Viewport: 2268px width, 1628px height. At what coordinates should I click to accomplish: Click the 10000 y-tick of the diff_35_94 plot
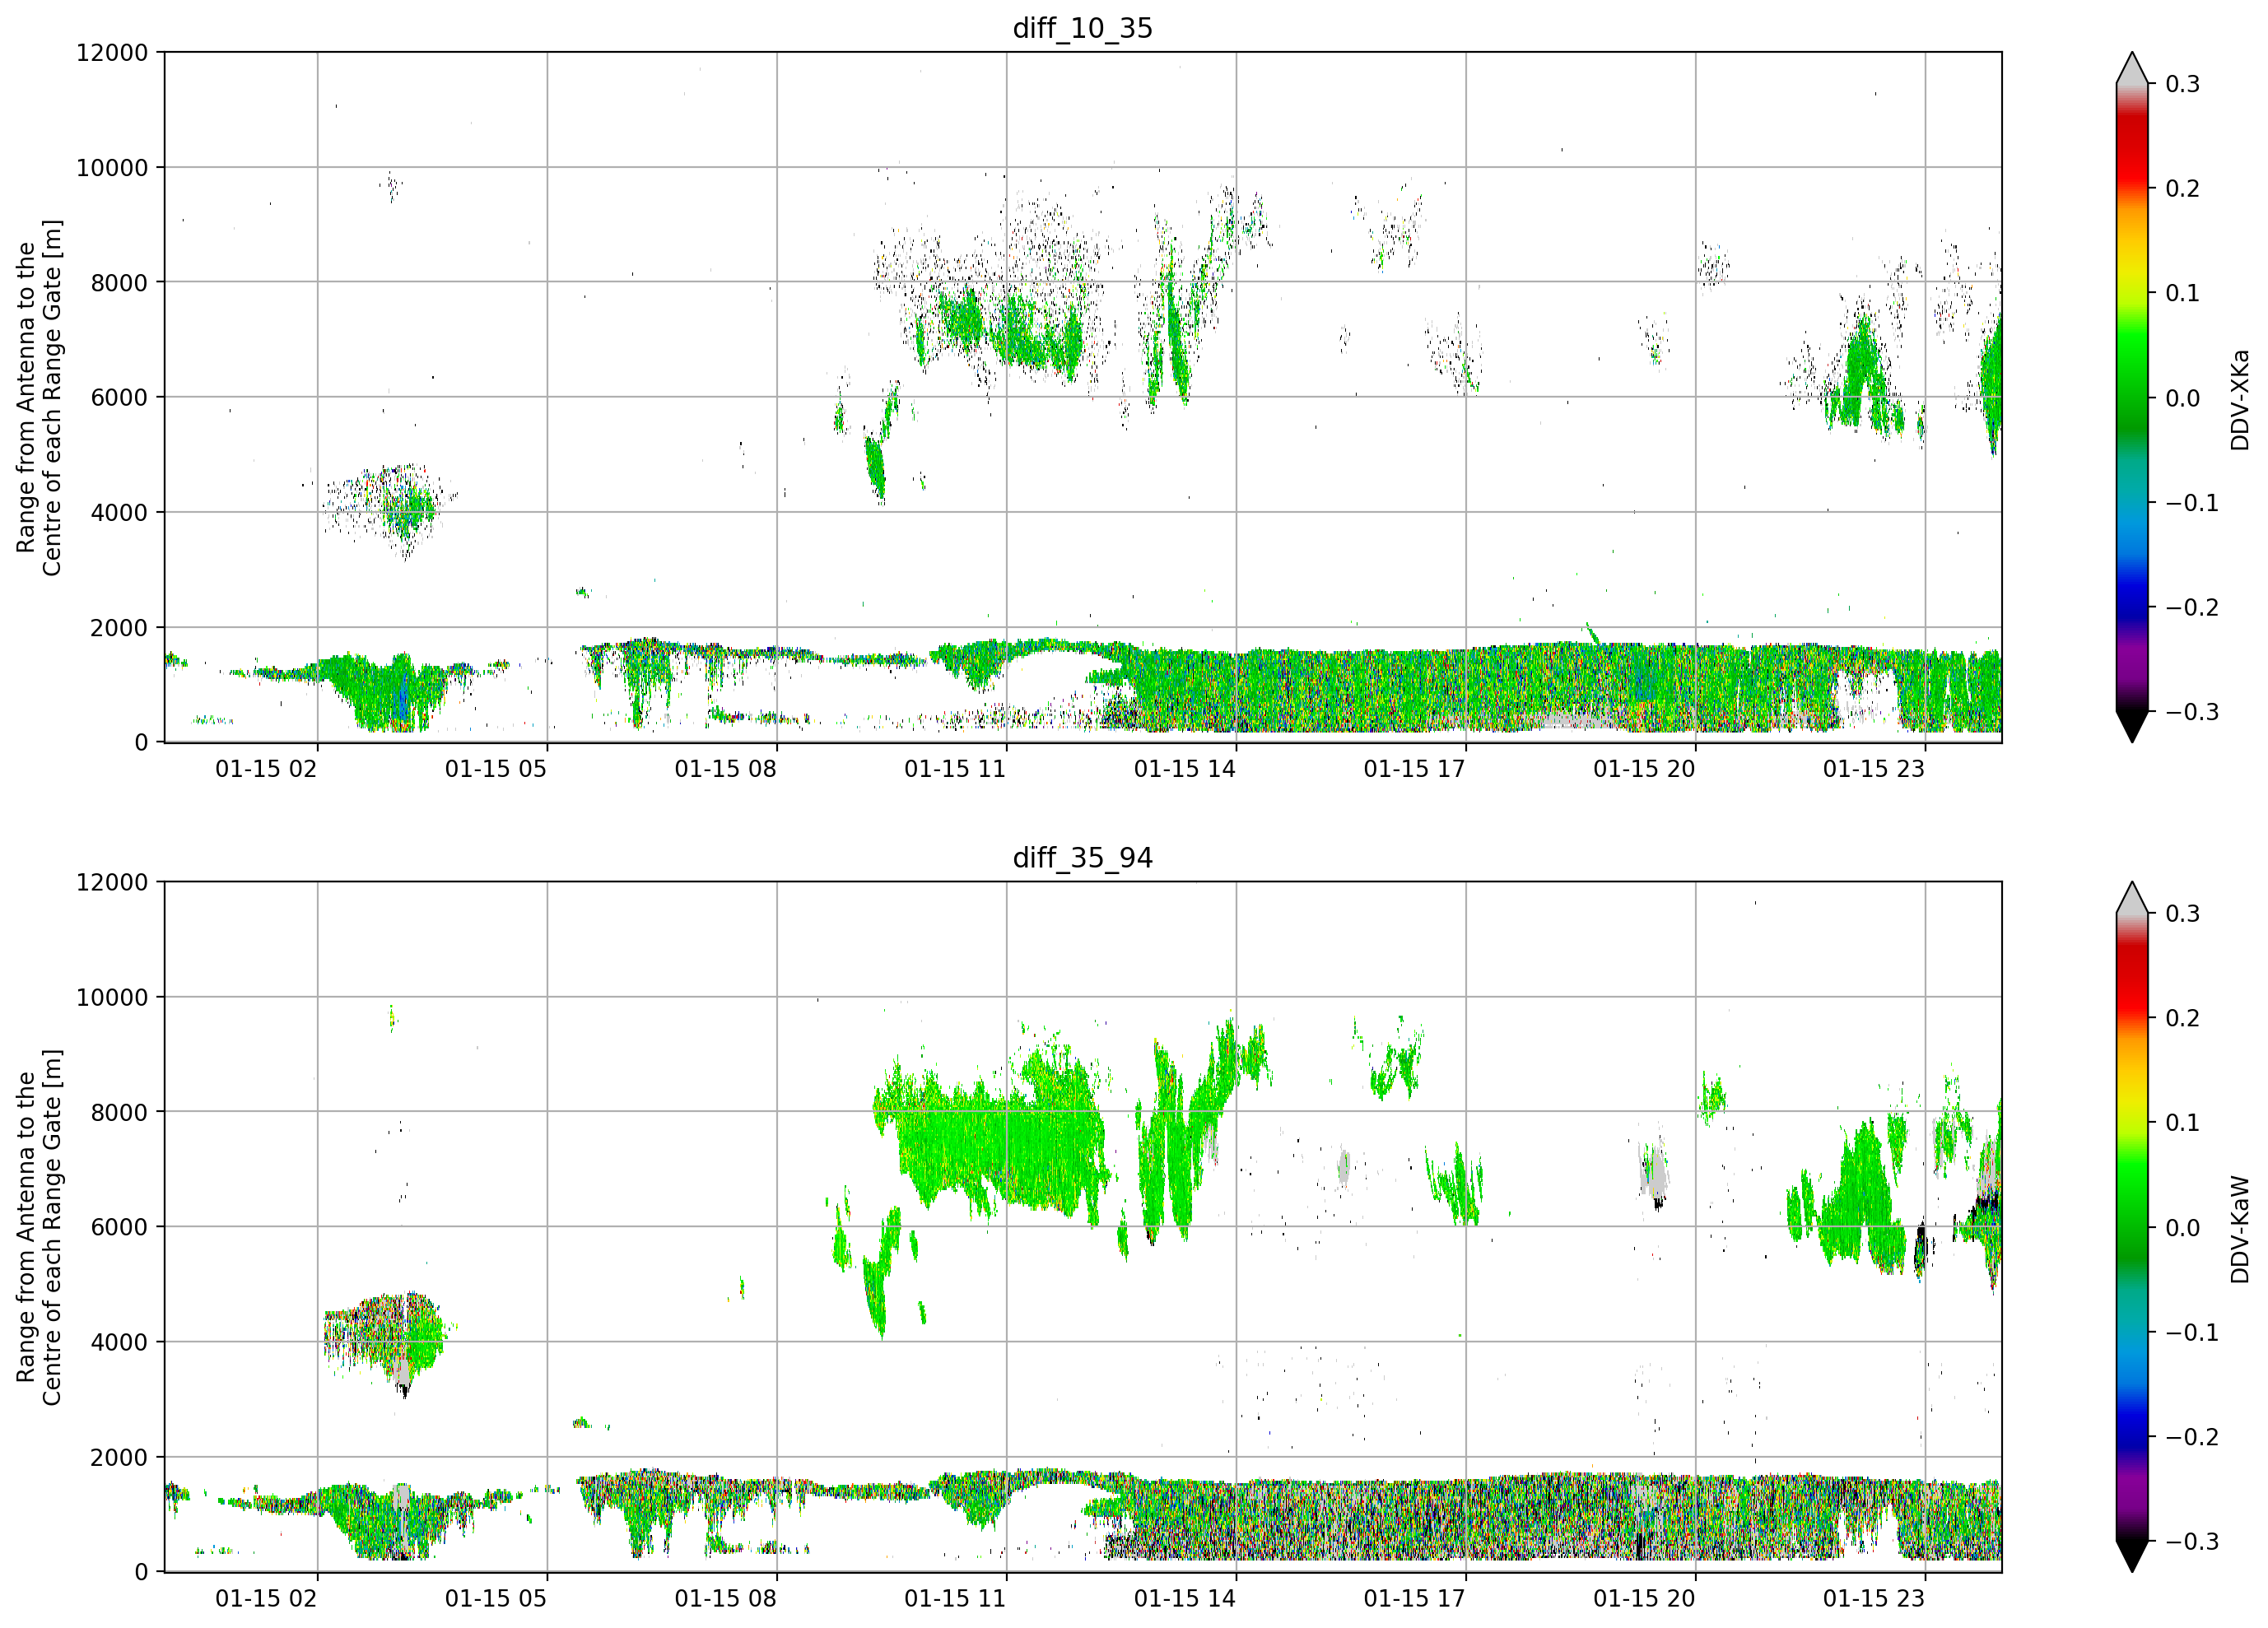112,998
